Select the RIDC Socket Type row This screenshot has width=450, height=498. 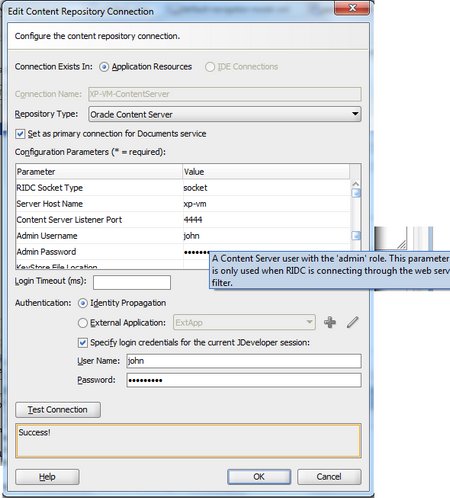(x=183, y=188)
